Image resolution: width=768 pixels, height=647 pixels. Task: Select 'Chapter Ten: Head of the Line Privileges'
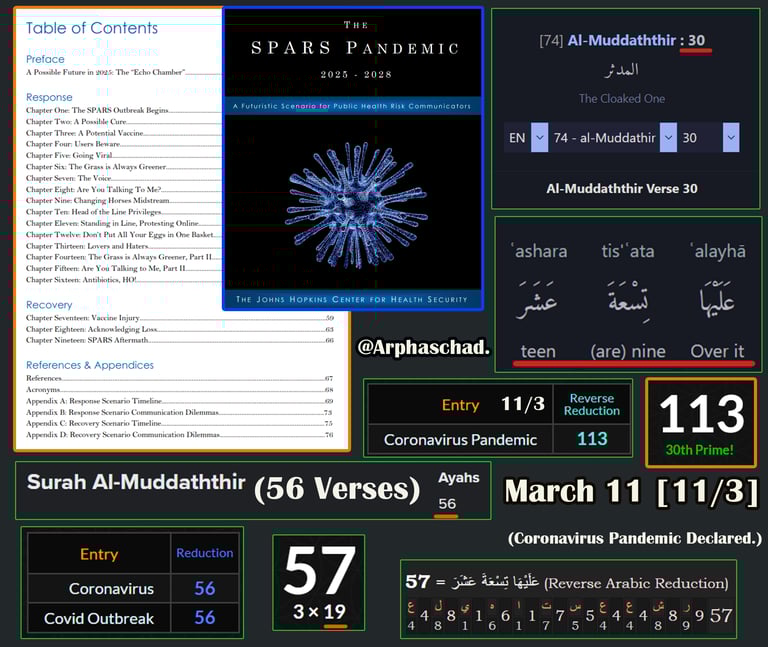[x=94, y=212]
